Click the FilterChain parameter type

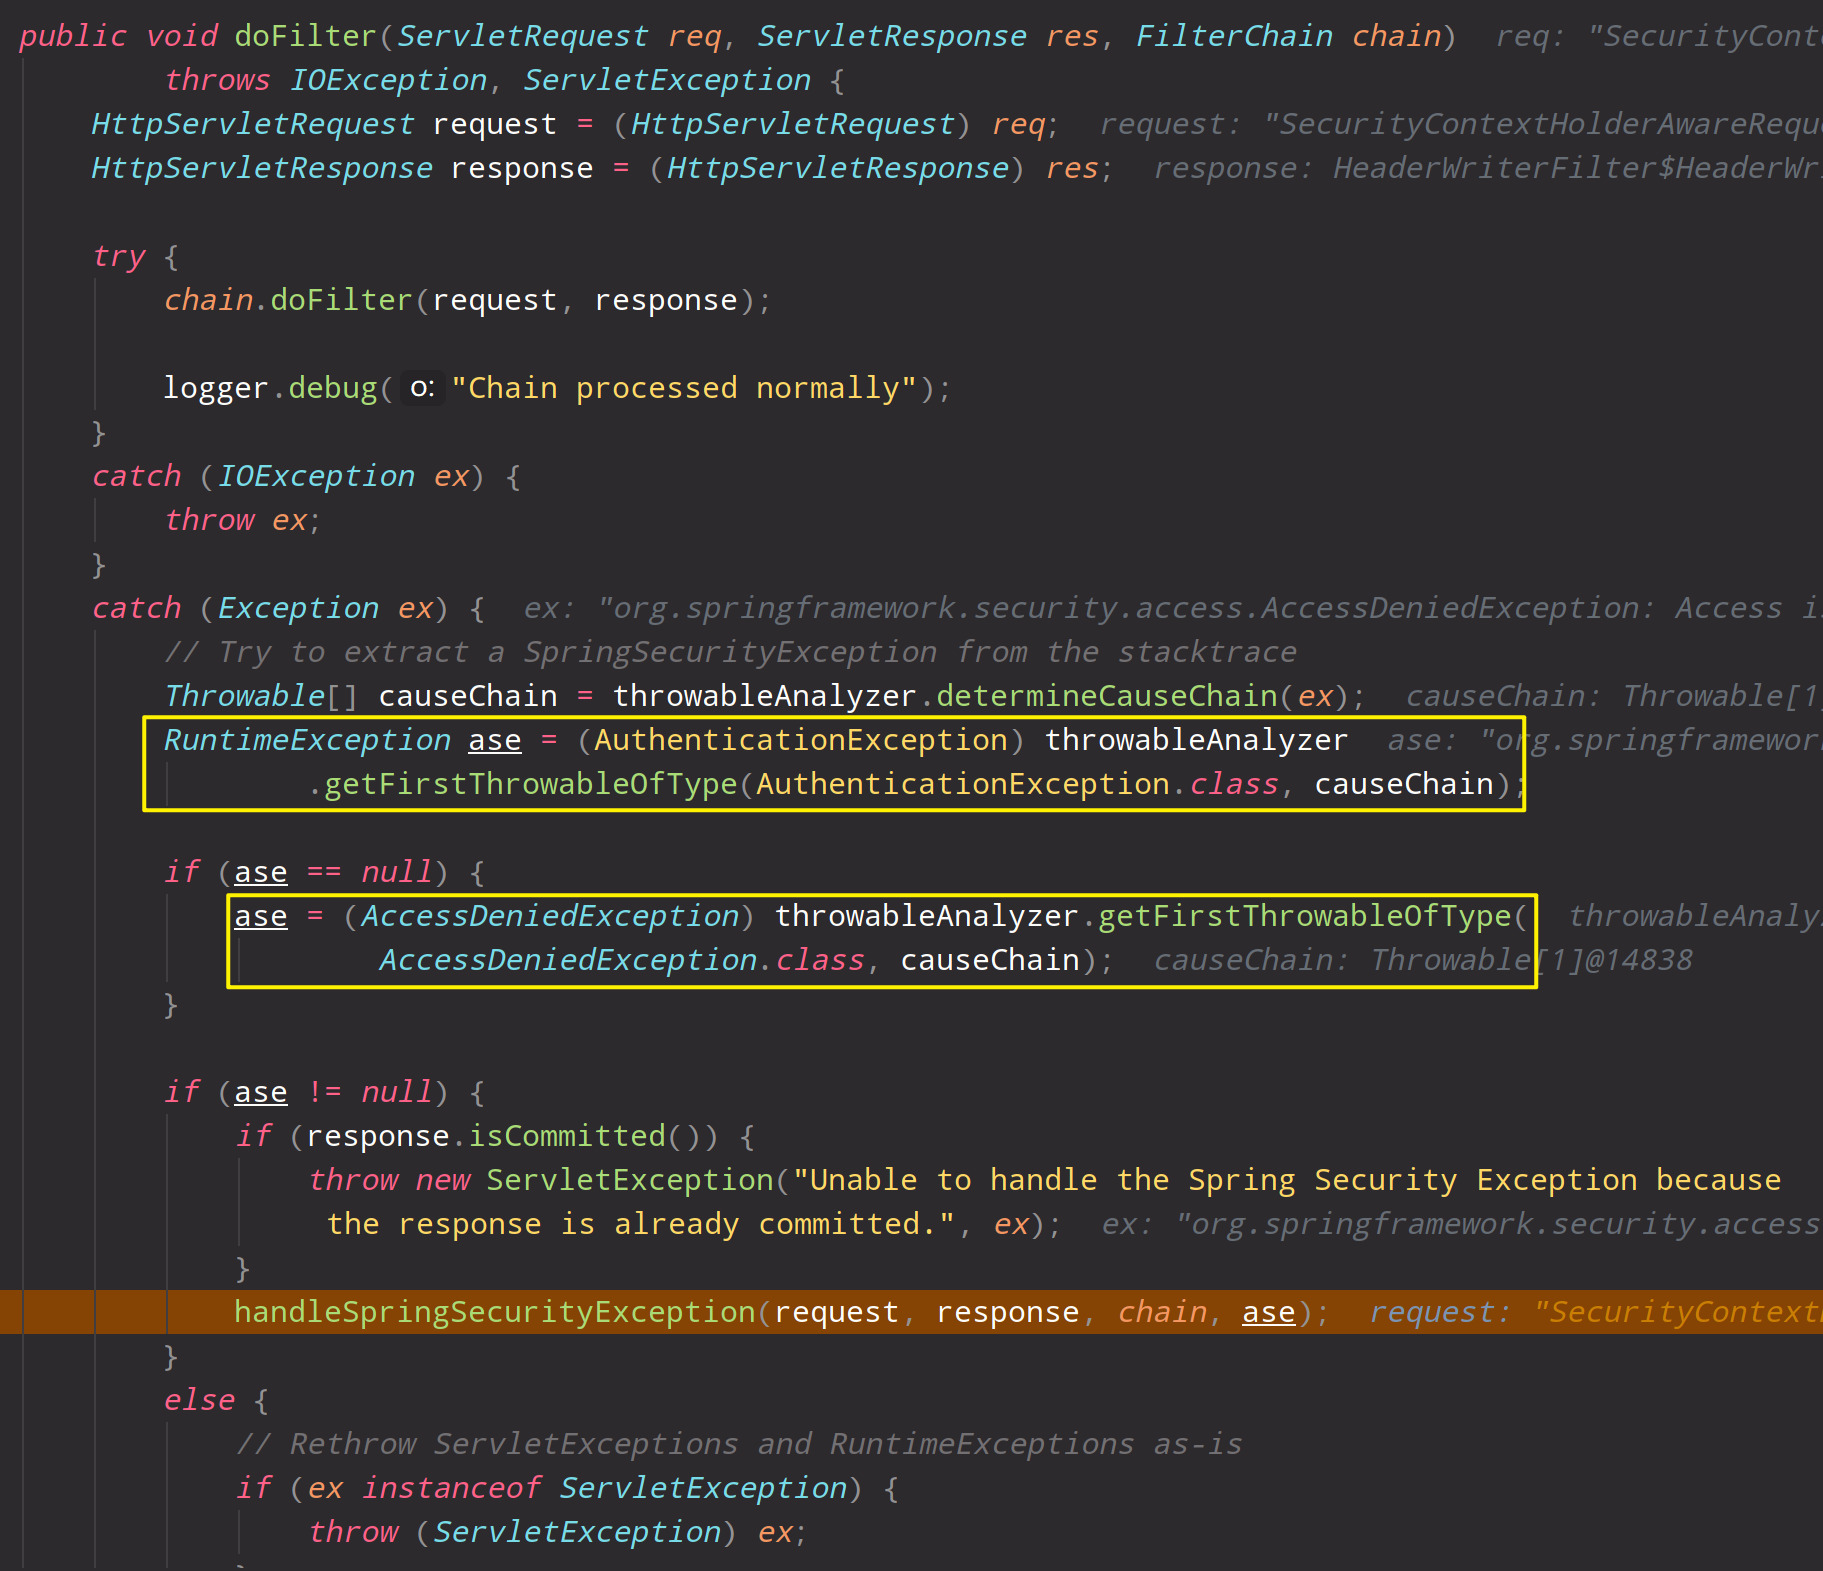pyautogui.click(x=1234, y=36)
